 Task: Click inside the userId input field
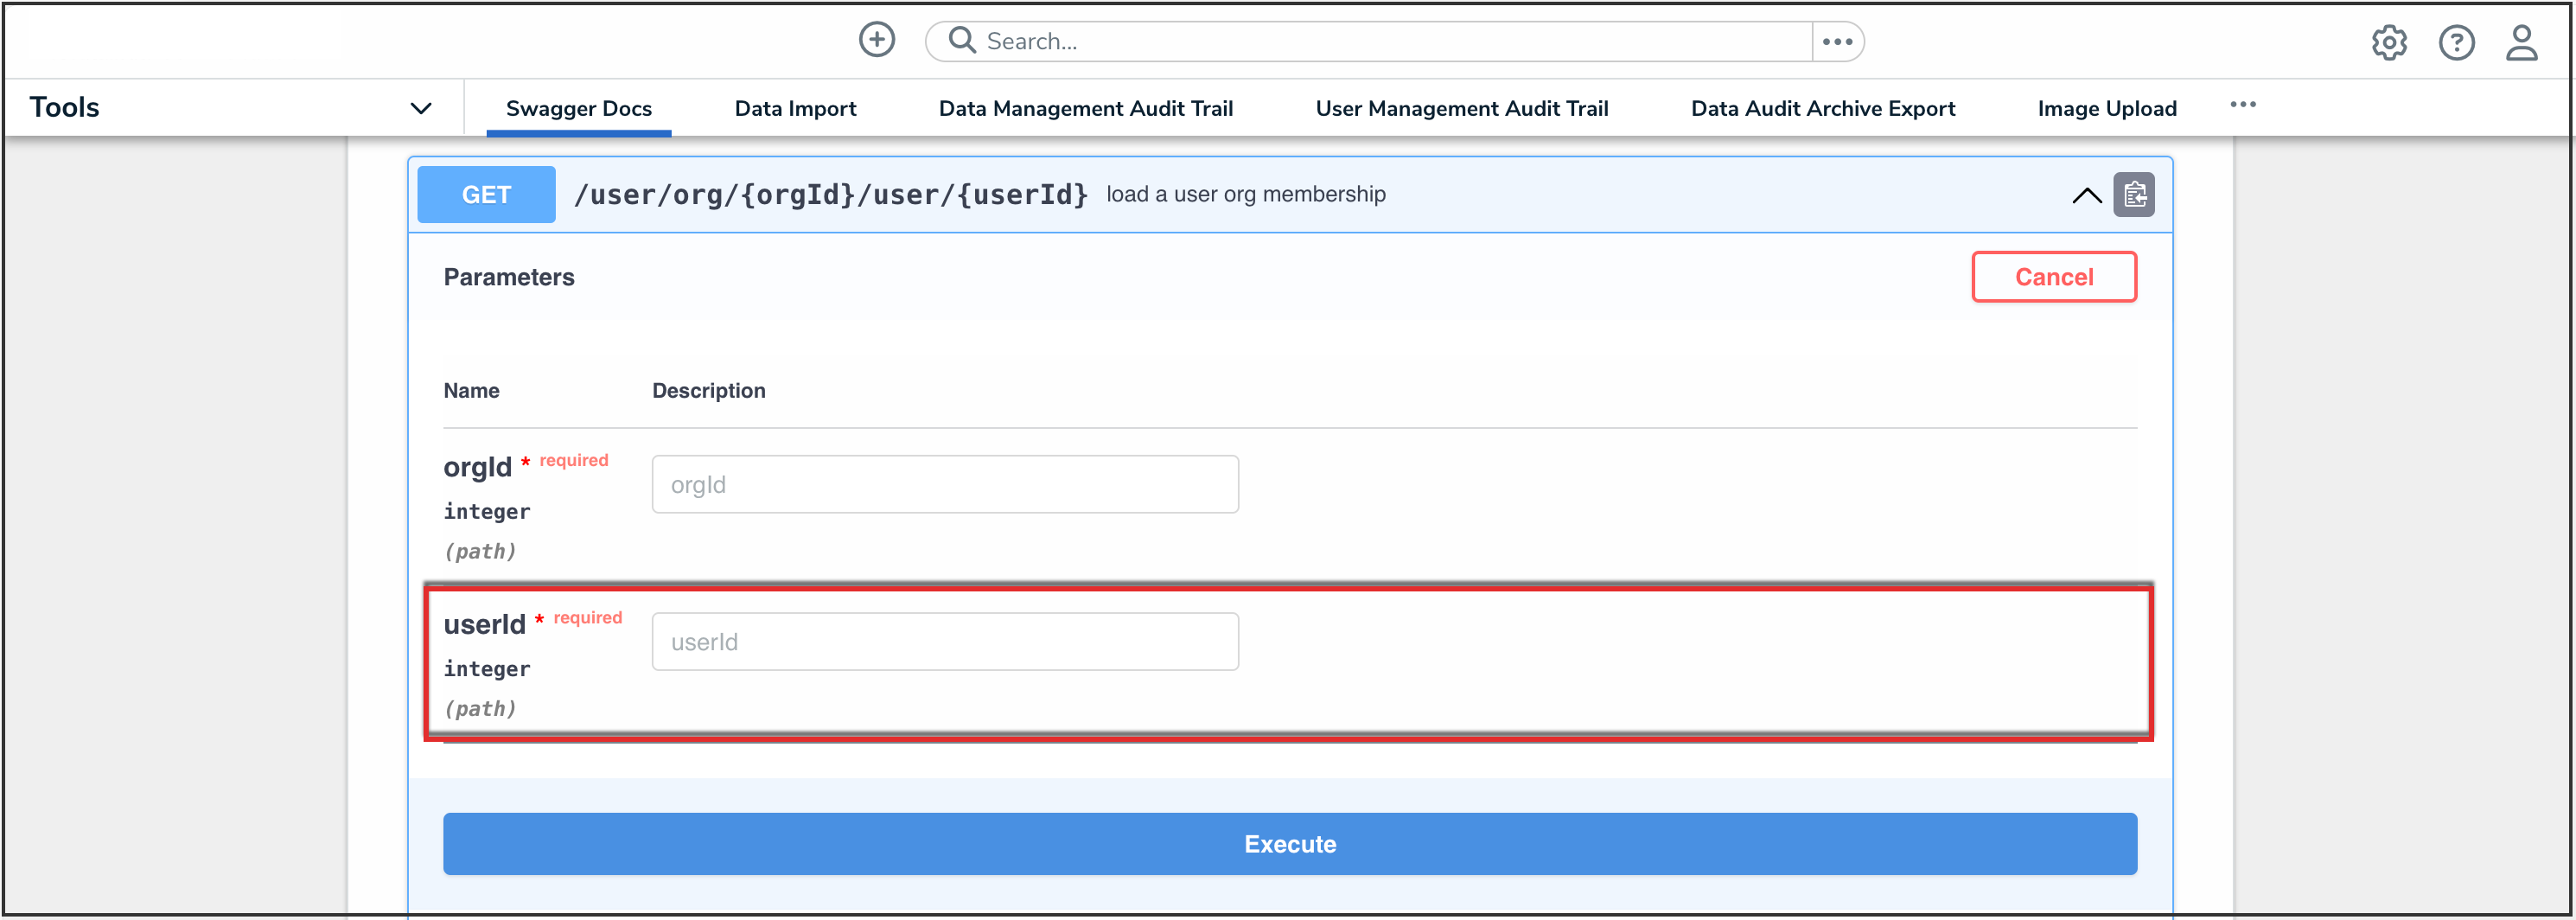pyautogui.click(x=944, y=641)
